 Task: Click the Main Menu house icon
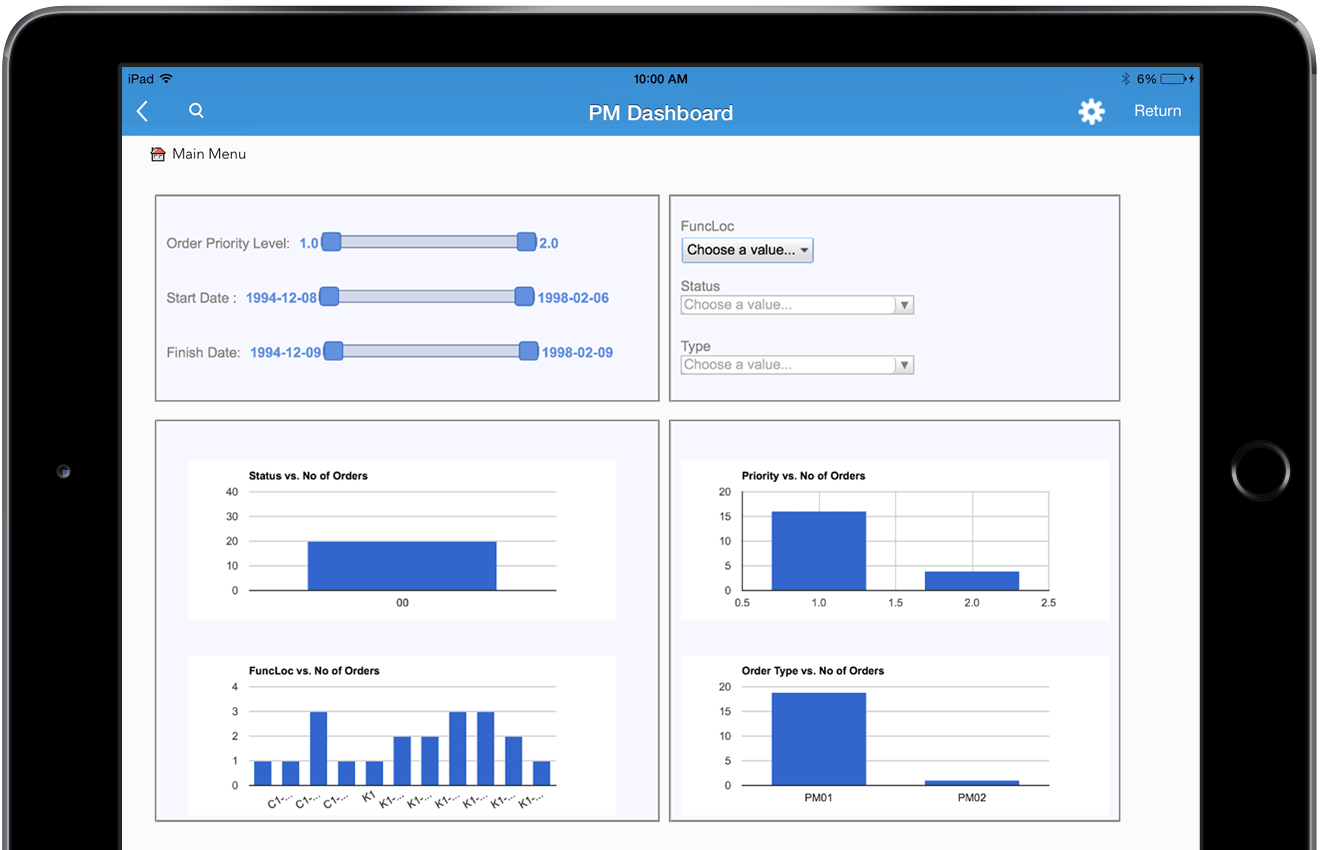click(158, 154)
